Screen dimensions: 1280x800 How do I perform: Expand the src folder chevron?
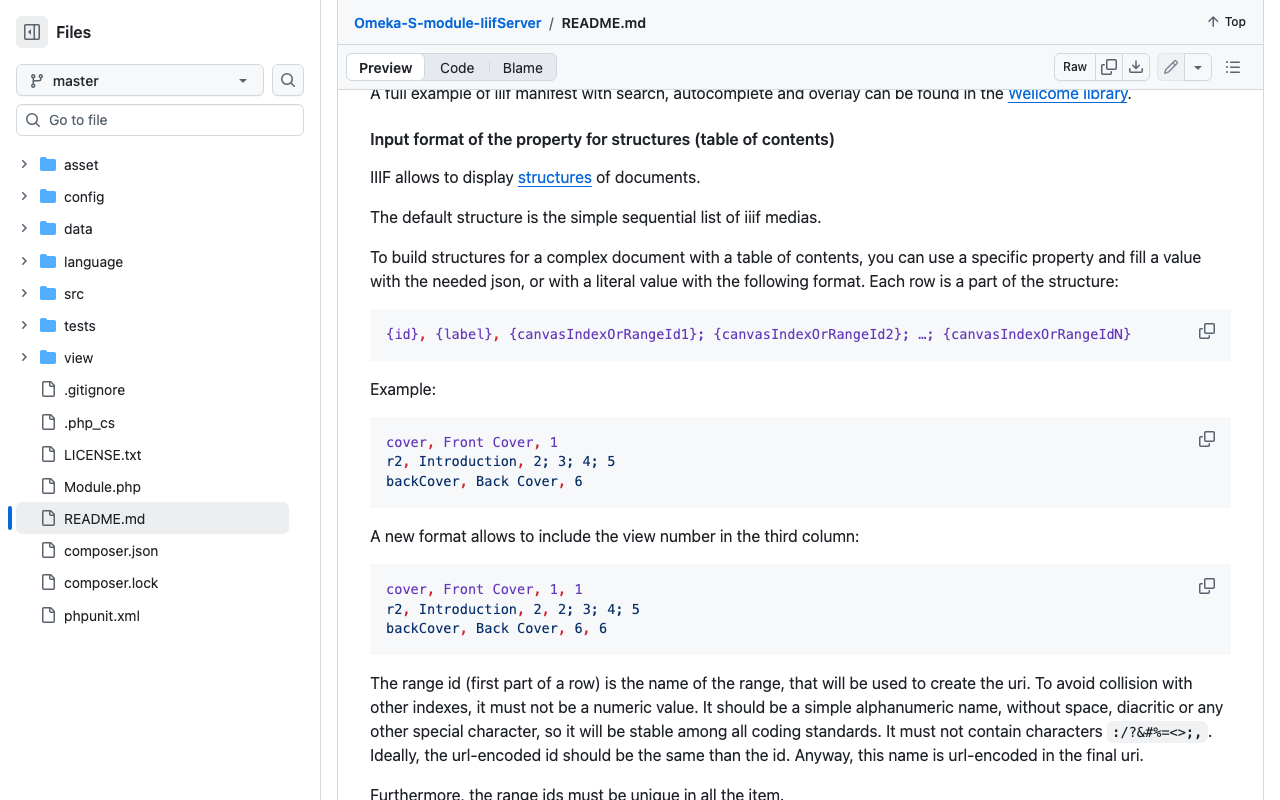tap(24, 294)
